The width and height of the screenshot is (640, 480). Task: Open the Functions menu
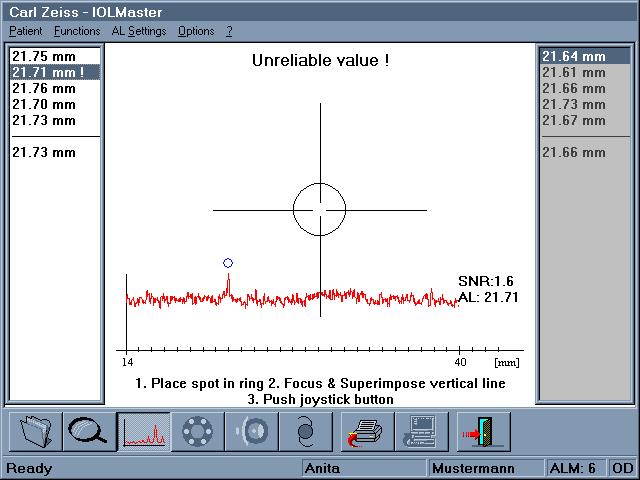point(77,31)
